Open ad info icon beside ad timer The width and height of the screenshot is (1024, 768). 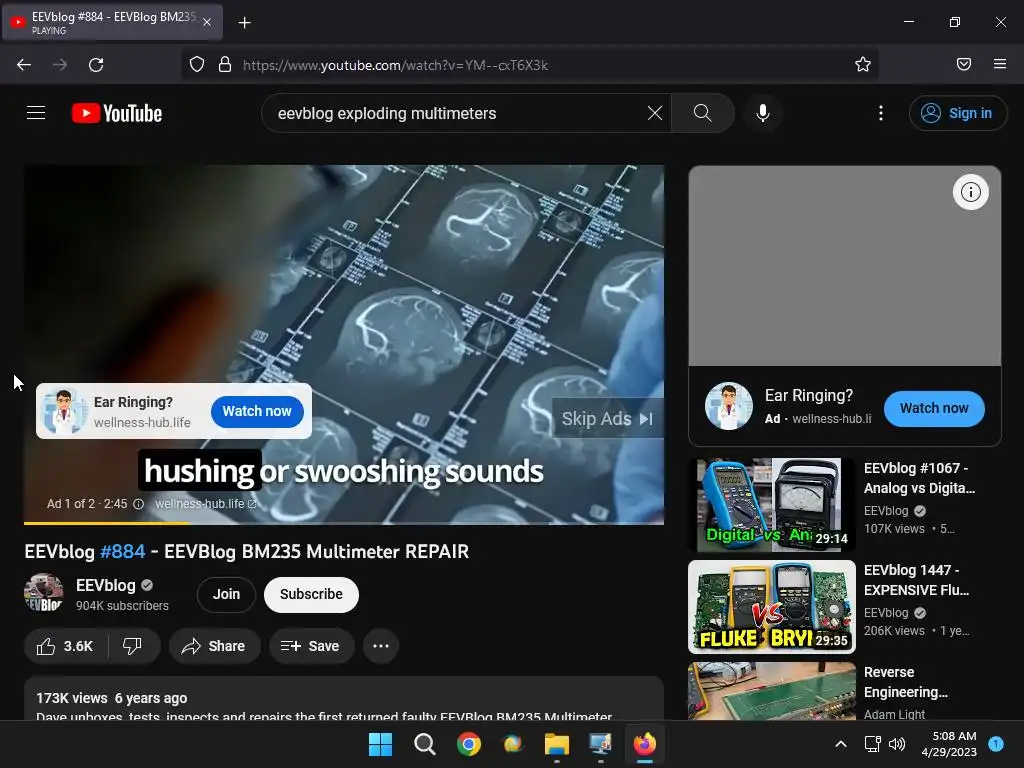pyautogui.click(x=138, y=504)
